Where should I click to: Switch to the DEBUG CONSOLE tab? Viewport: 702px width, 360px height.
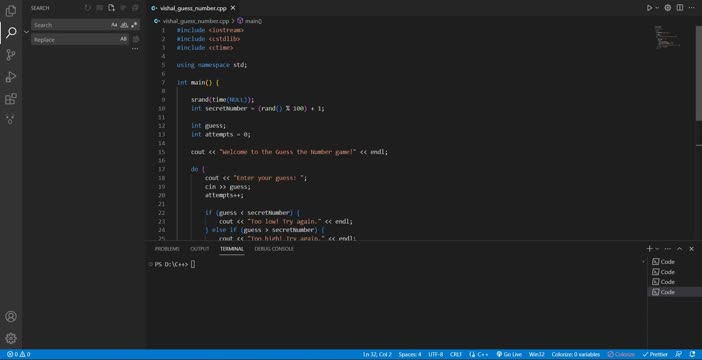click(x=274, y=249)
